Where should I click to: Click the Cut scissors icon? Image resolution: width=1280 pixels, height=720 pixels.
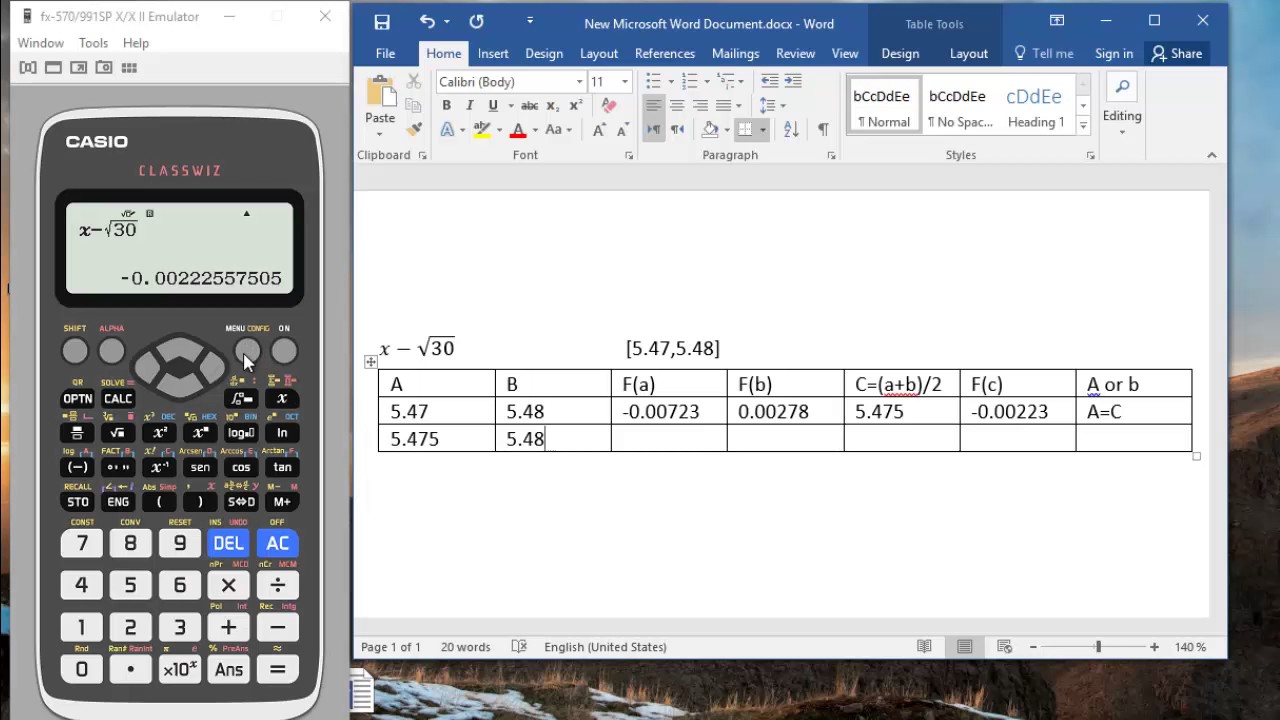(414, 82)
